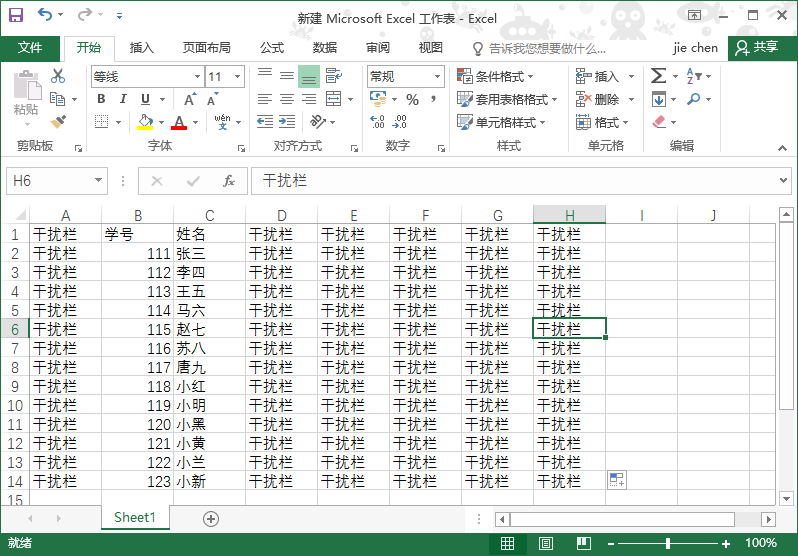Apply the yellow fill color swatch
The image size is (798, 556).
(145, 122)
